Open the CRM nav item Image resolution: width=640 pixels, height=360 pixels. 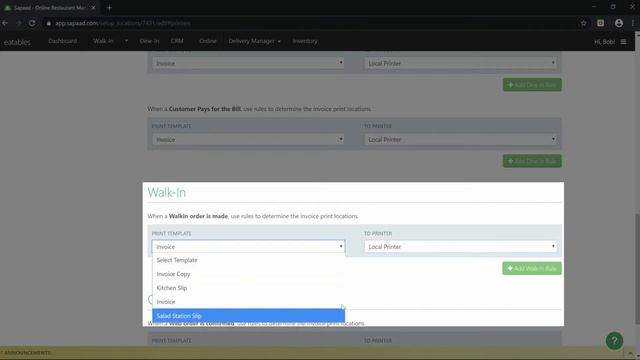(x=177, y=41)
